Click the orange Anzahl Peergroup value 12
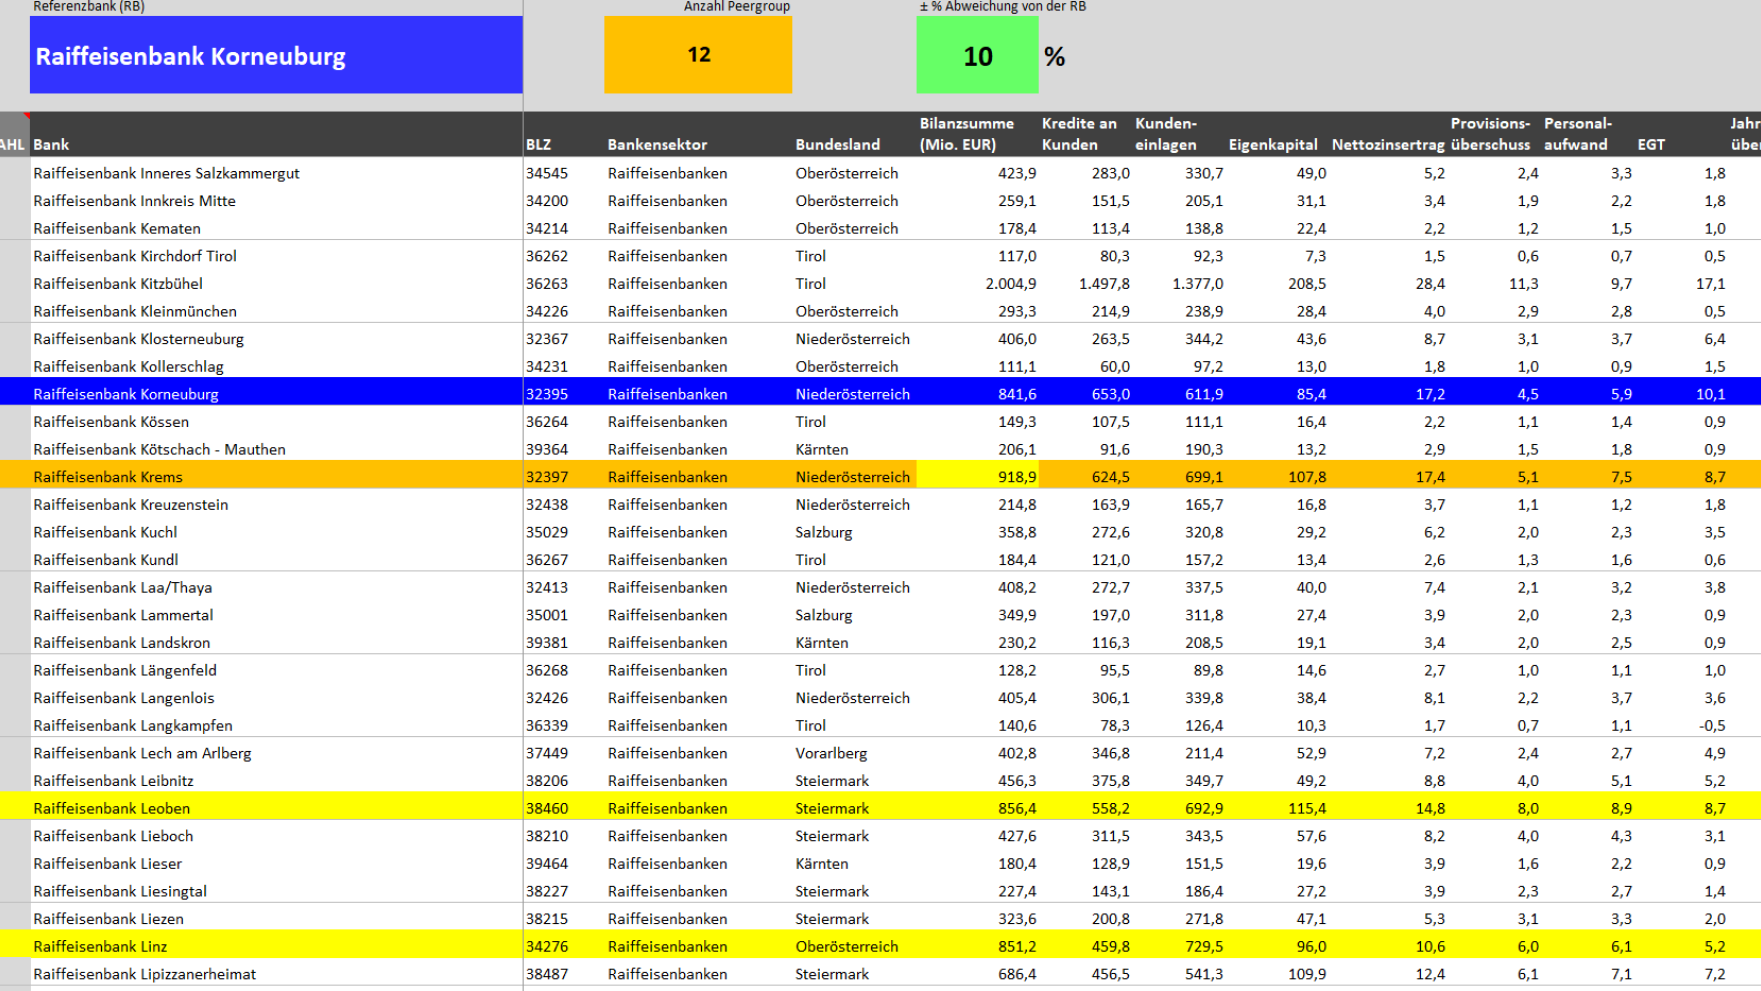 pos(697,54)
